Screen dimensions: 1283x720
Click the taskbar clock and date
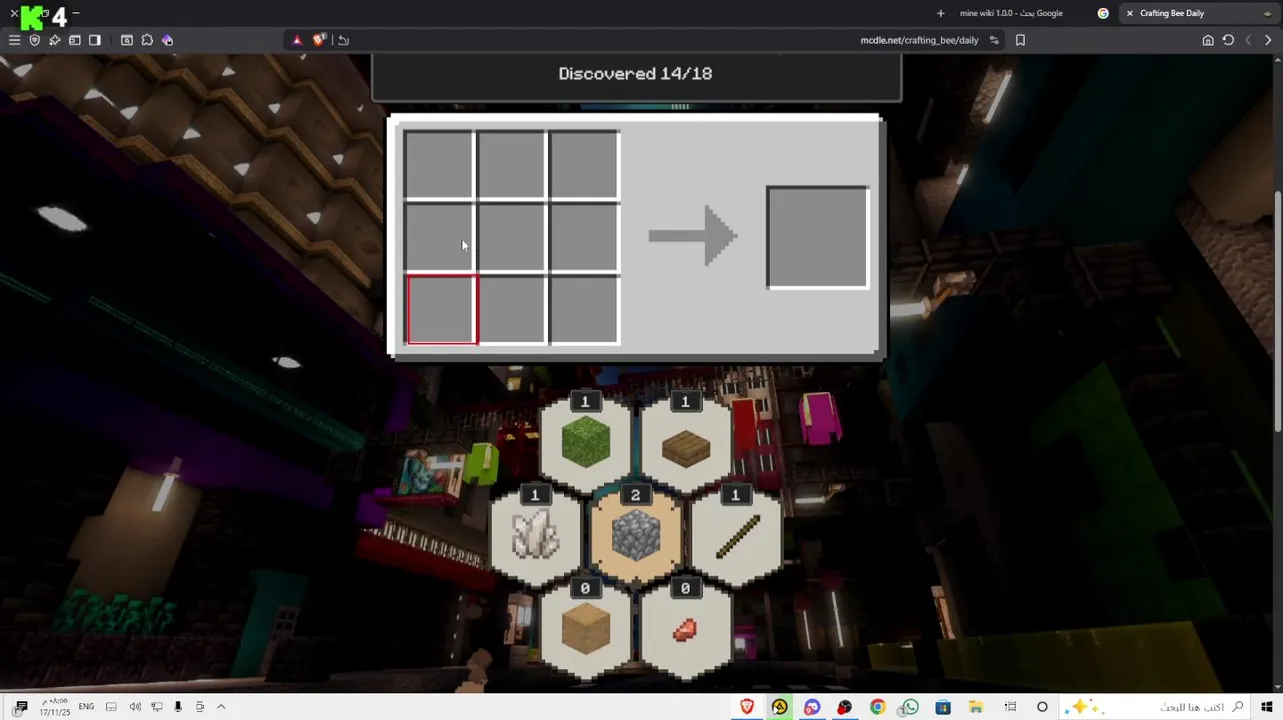coord(55,707)
